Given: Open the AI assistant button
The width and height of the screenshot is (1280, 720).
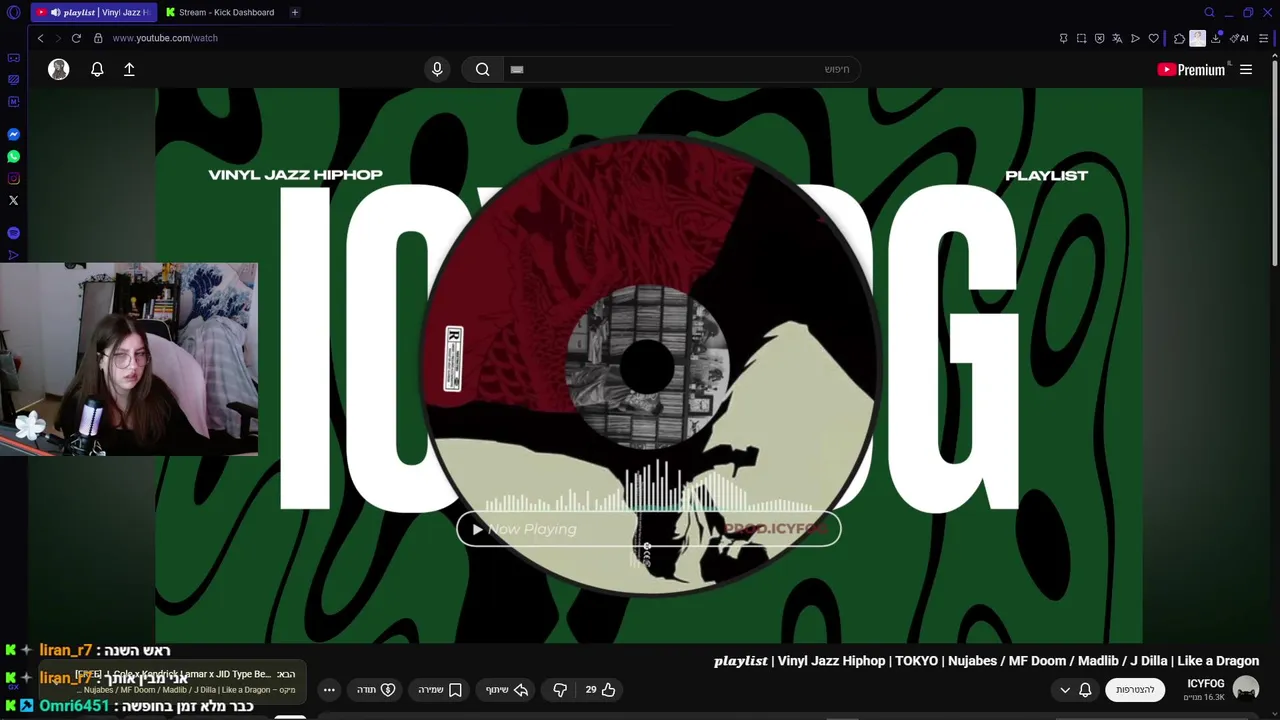Looking at the screenshot, I should [x=1239, y=38].
